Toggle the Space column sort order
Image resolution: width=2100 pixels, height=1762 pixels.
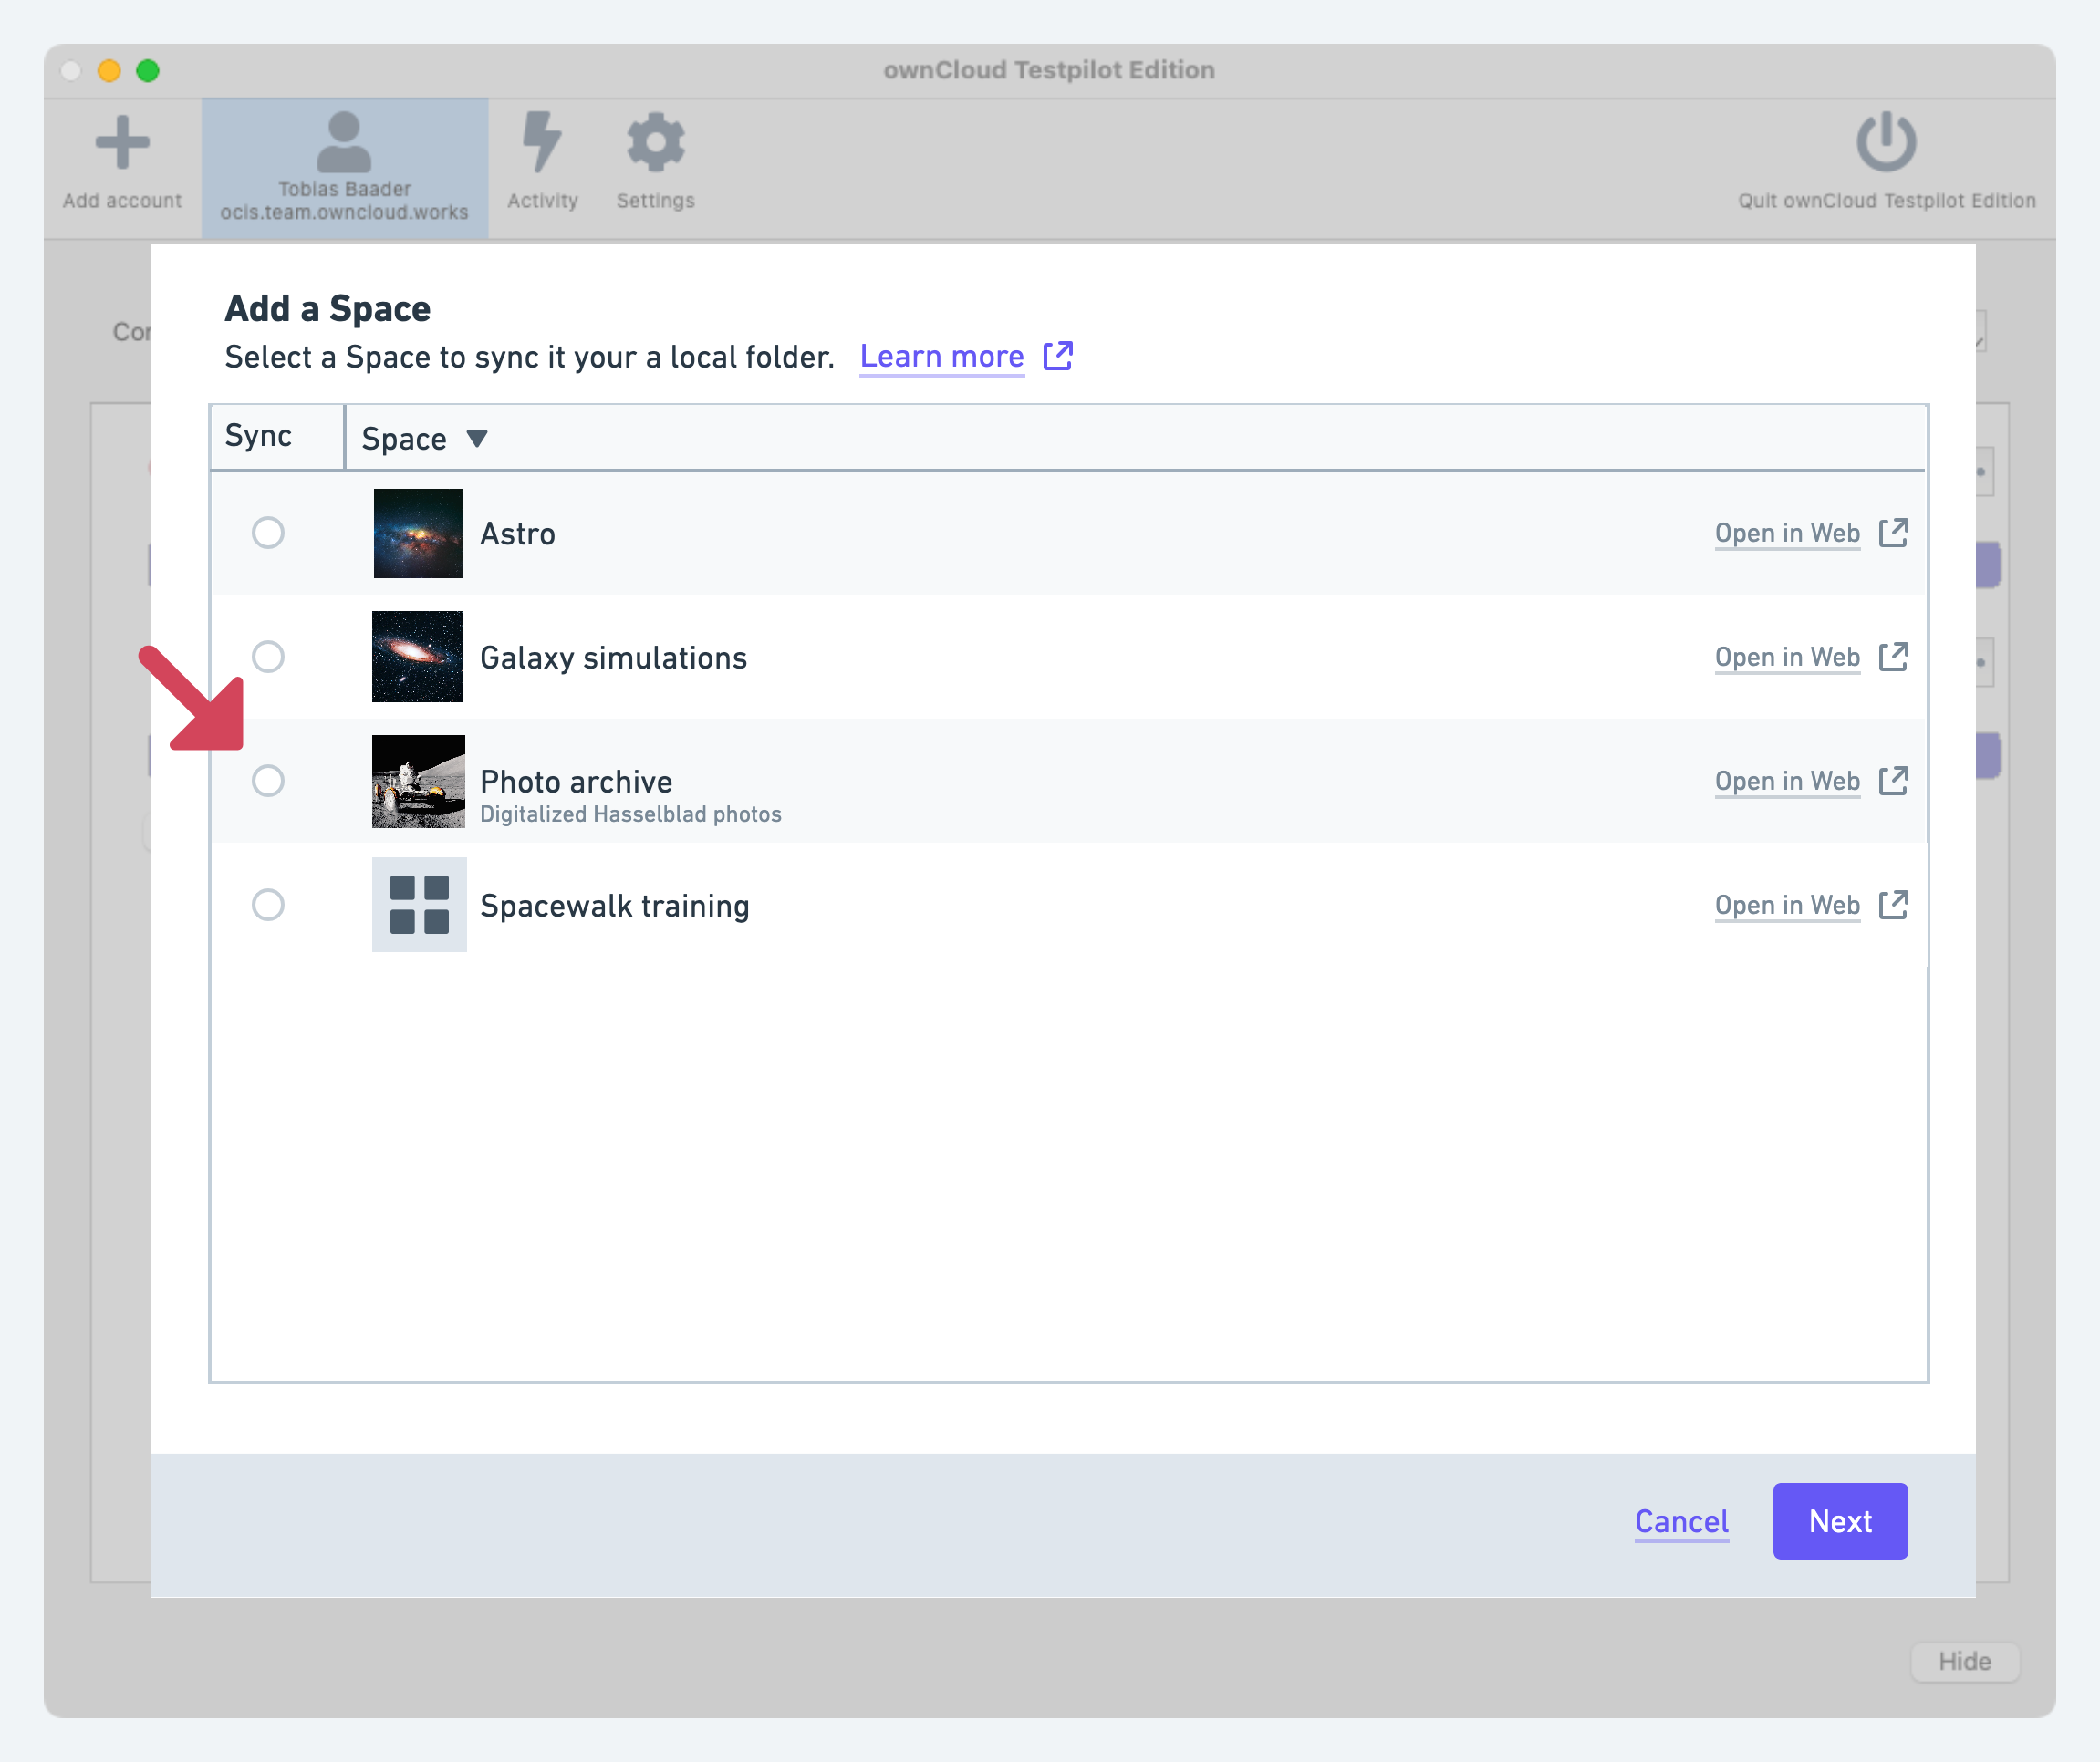[477, 438]
